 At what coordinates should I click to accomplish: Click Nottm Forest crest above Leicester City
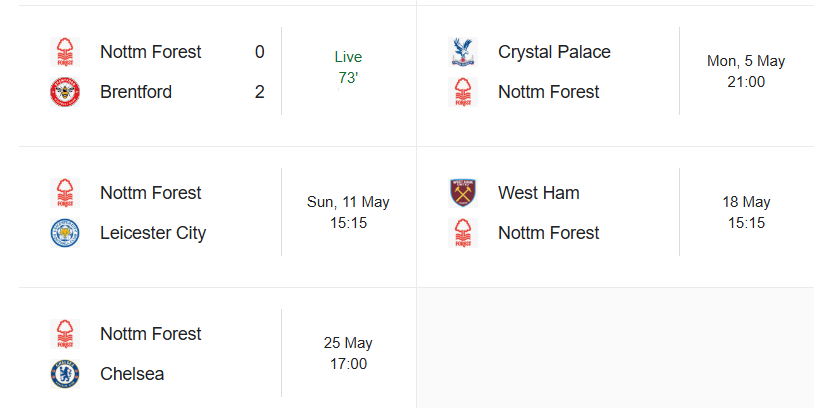pyautogui.click(x=65, y=193)
